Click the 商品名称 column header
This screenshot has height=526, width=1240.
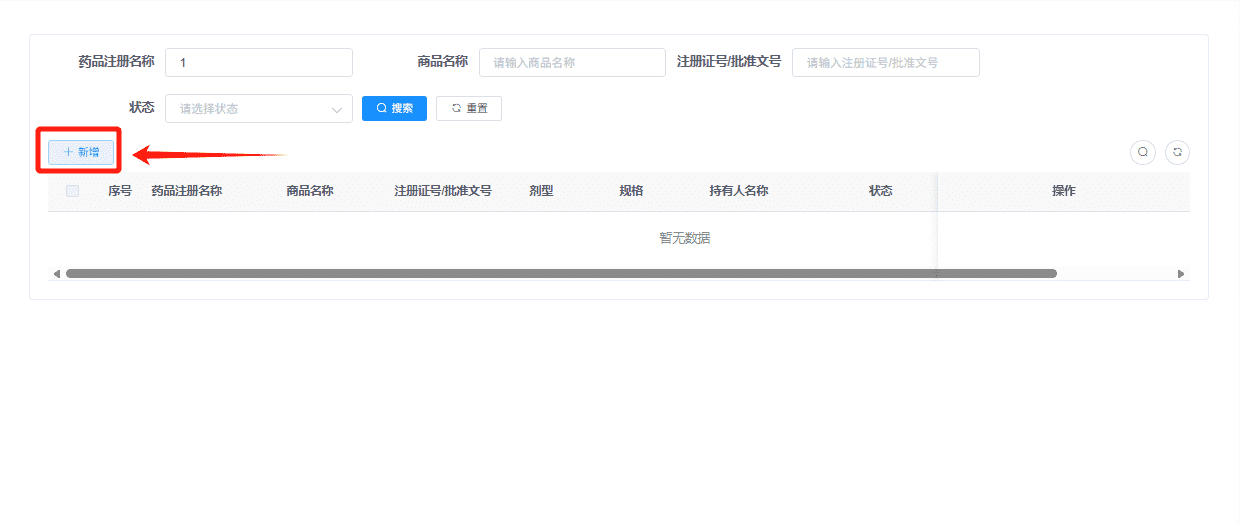click(309, 191)
